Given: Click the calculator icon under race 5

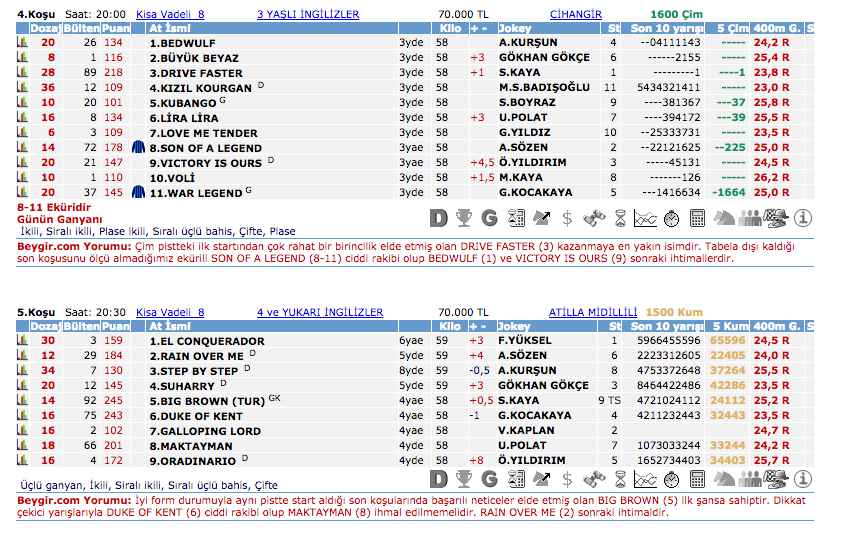Looking at the screenshot, I should 697,479.
